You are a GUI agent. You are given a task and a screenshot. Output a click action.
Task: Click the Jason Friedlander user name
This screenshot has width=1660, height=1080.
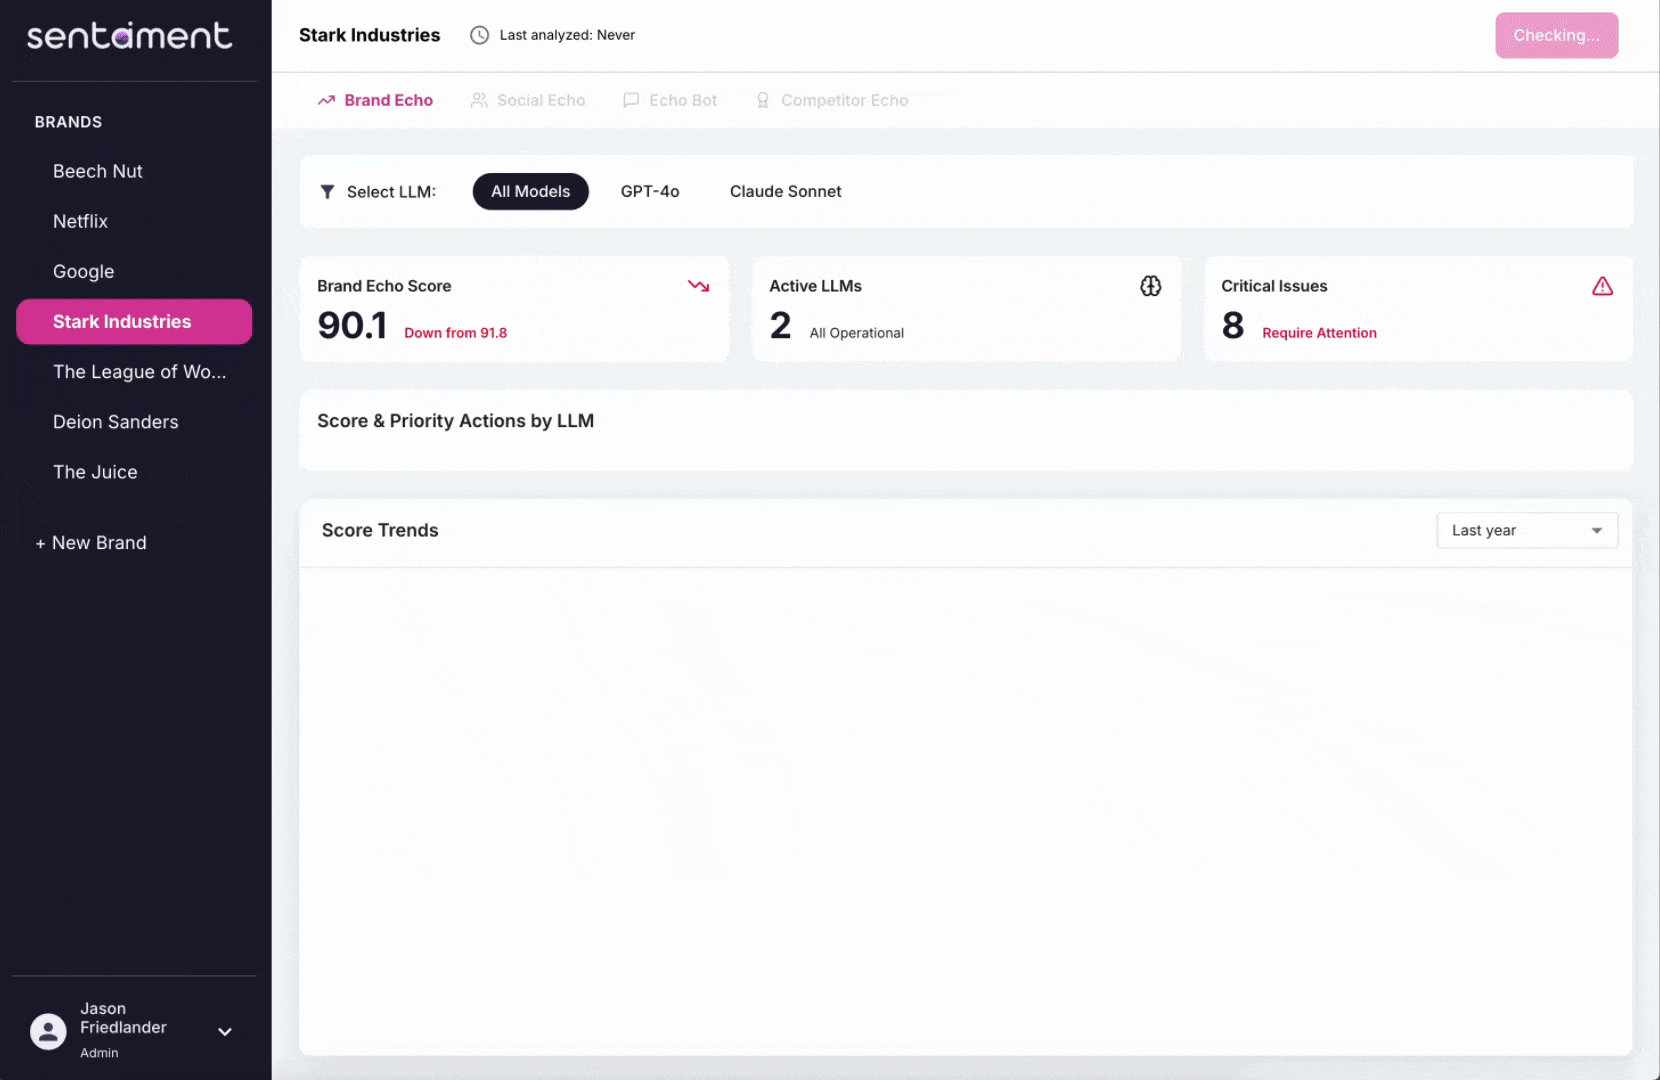[x=123, y=1018]
